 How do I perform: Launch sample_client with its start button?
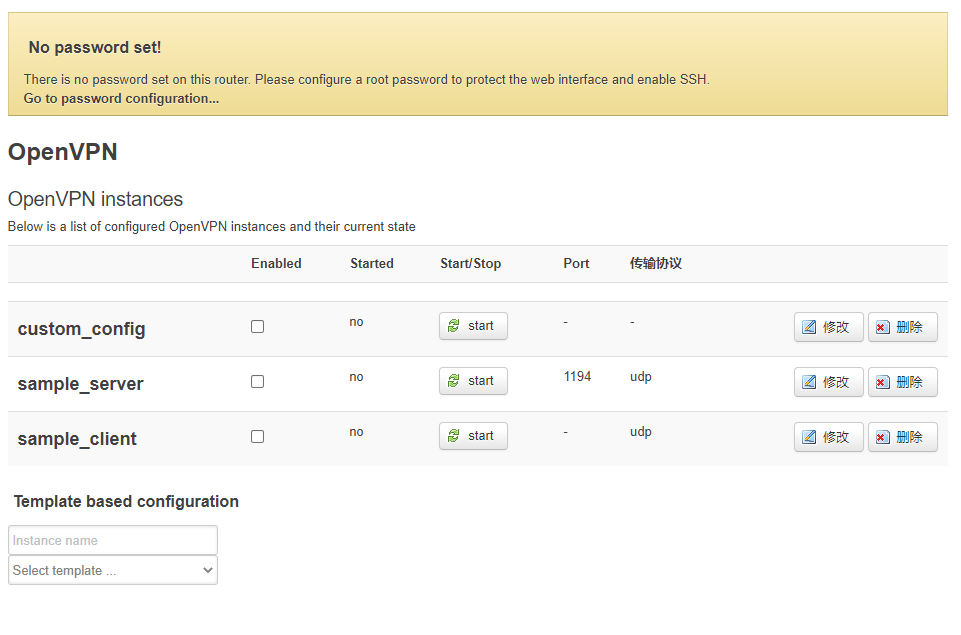[x=472, y=435]
